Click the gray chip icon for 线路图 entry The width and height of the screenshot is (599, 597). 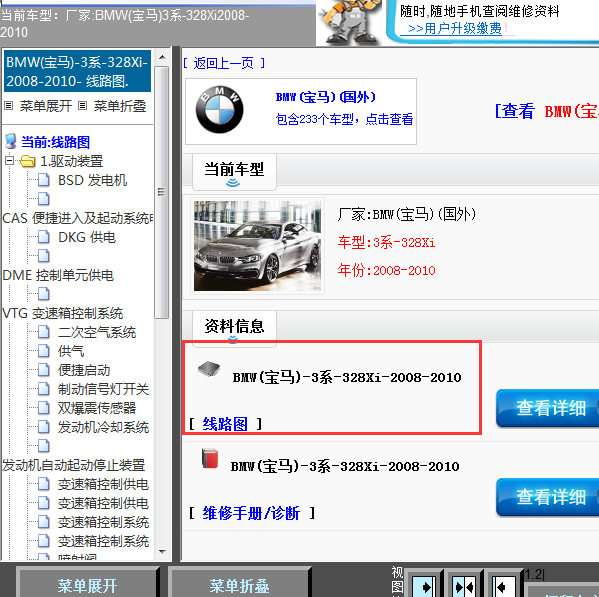209,369
